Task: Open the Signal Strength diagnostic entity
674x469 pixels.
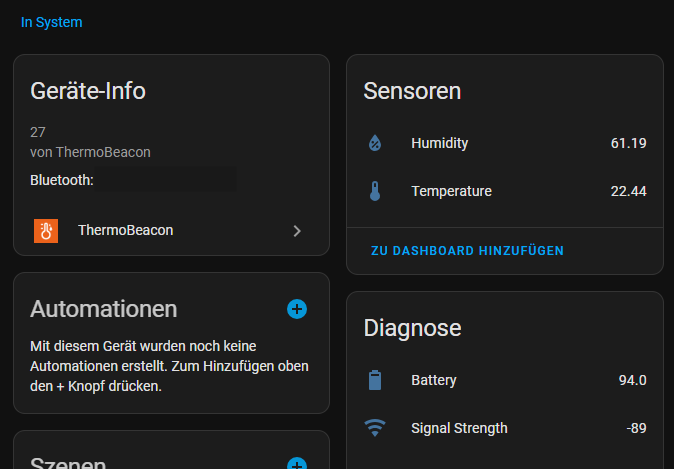Action: pos(505,428)
